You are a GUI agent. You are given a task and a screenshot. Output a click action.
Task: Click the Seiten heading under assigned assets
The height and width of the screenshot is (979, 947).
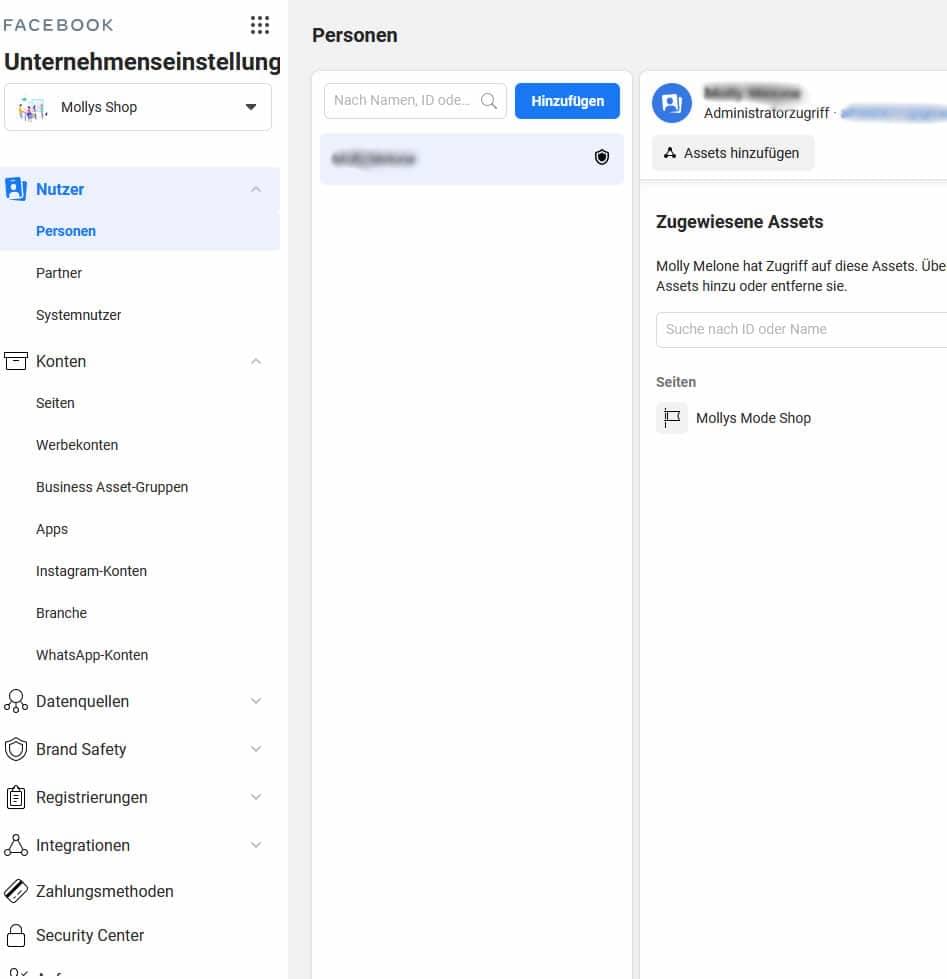click(x=675, y=382)
